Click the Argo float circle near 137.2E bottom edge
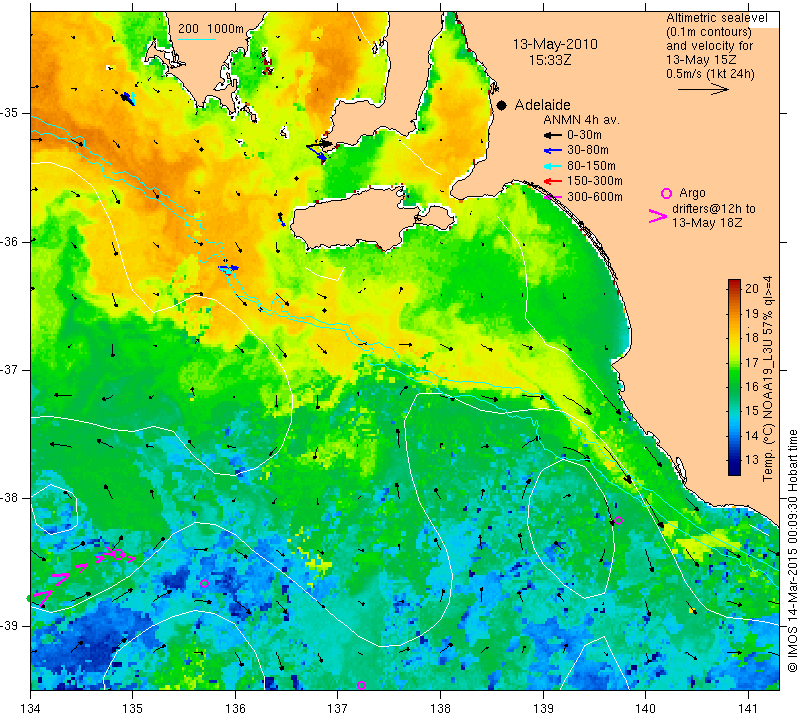This screenshot has height=720, width=800. pos(361,685)
